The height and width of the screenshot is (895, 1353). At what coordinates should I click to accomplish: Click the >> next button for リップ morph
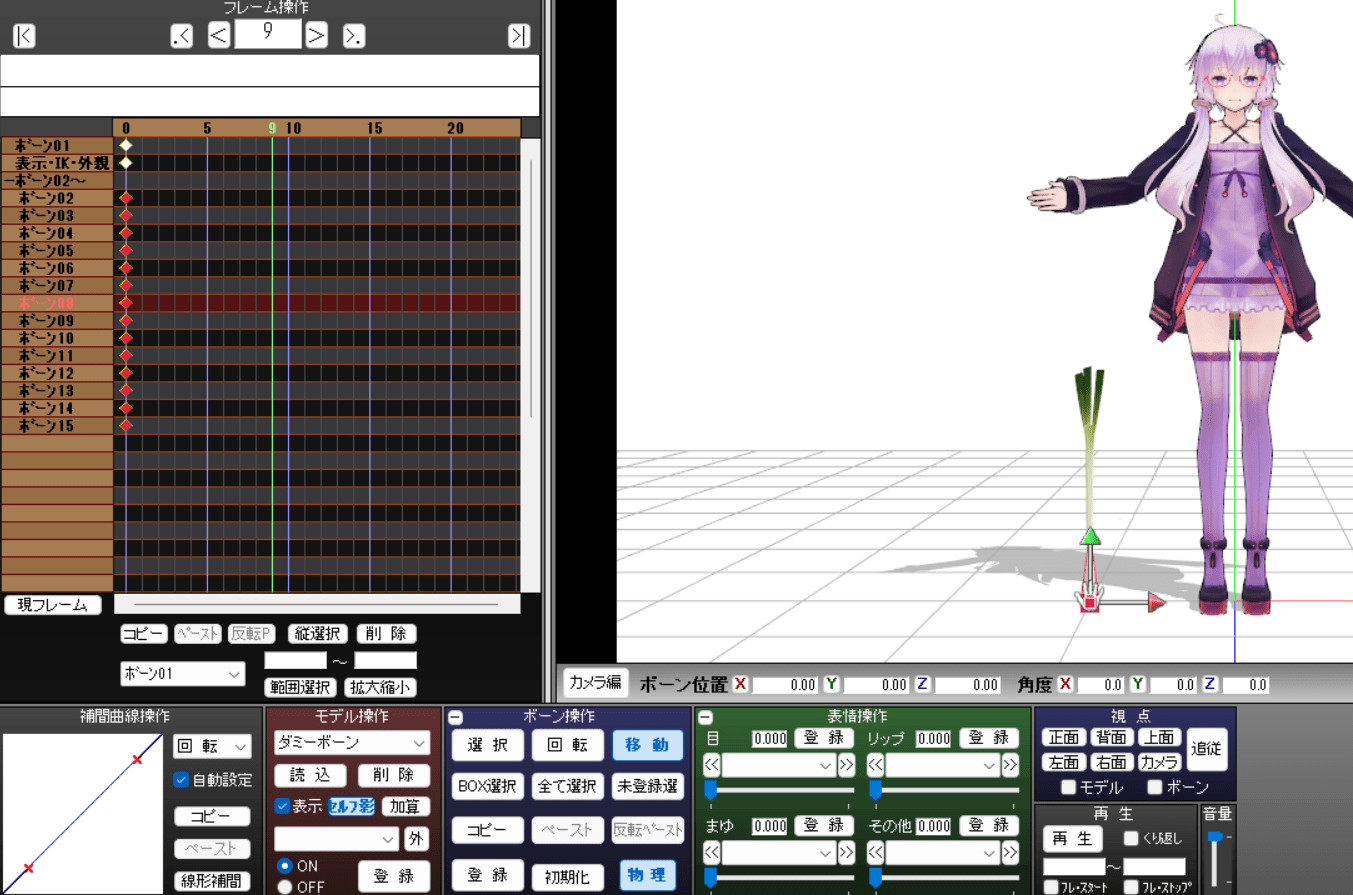[1010, 765]
